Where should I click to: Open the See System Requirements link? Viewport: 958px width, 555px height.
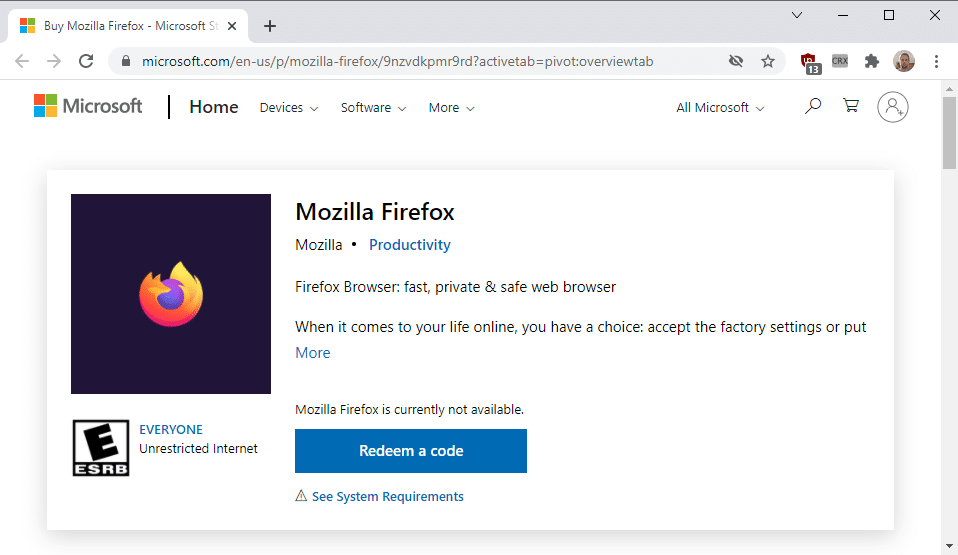coord(387,497)
